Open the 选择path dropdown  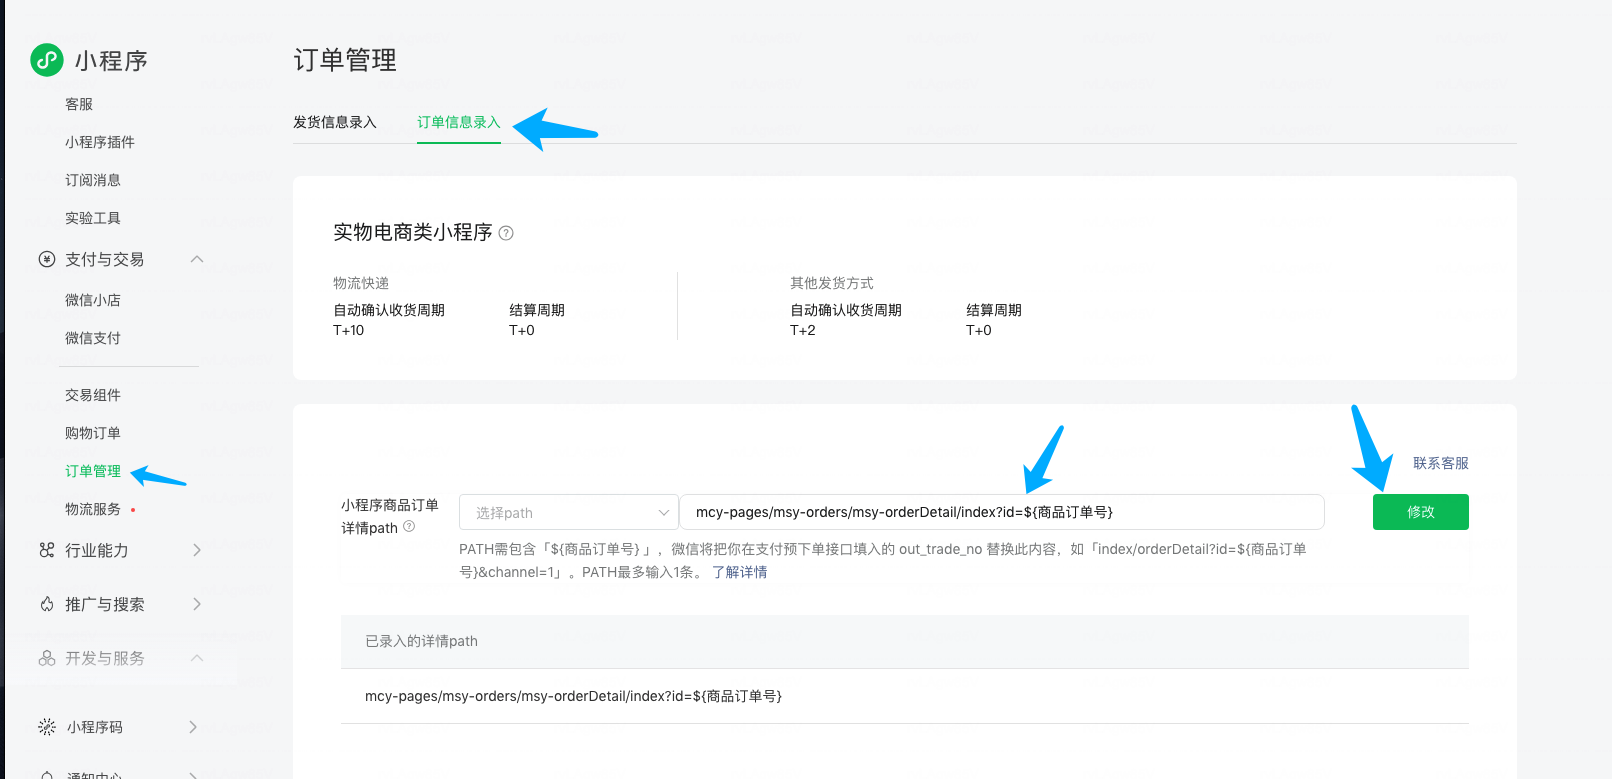point(567,512)
